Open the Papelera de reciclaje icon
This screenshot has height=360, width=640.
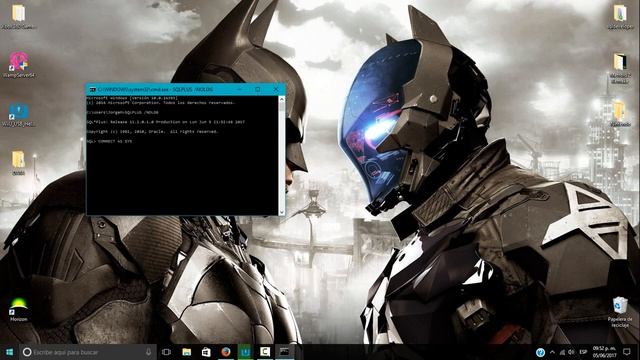click(x=620, y=312)
